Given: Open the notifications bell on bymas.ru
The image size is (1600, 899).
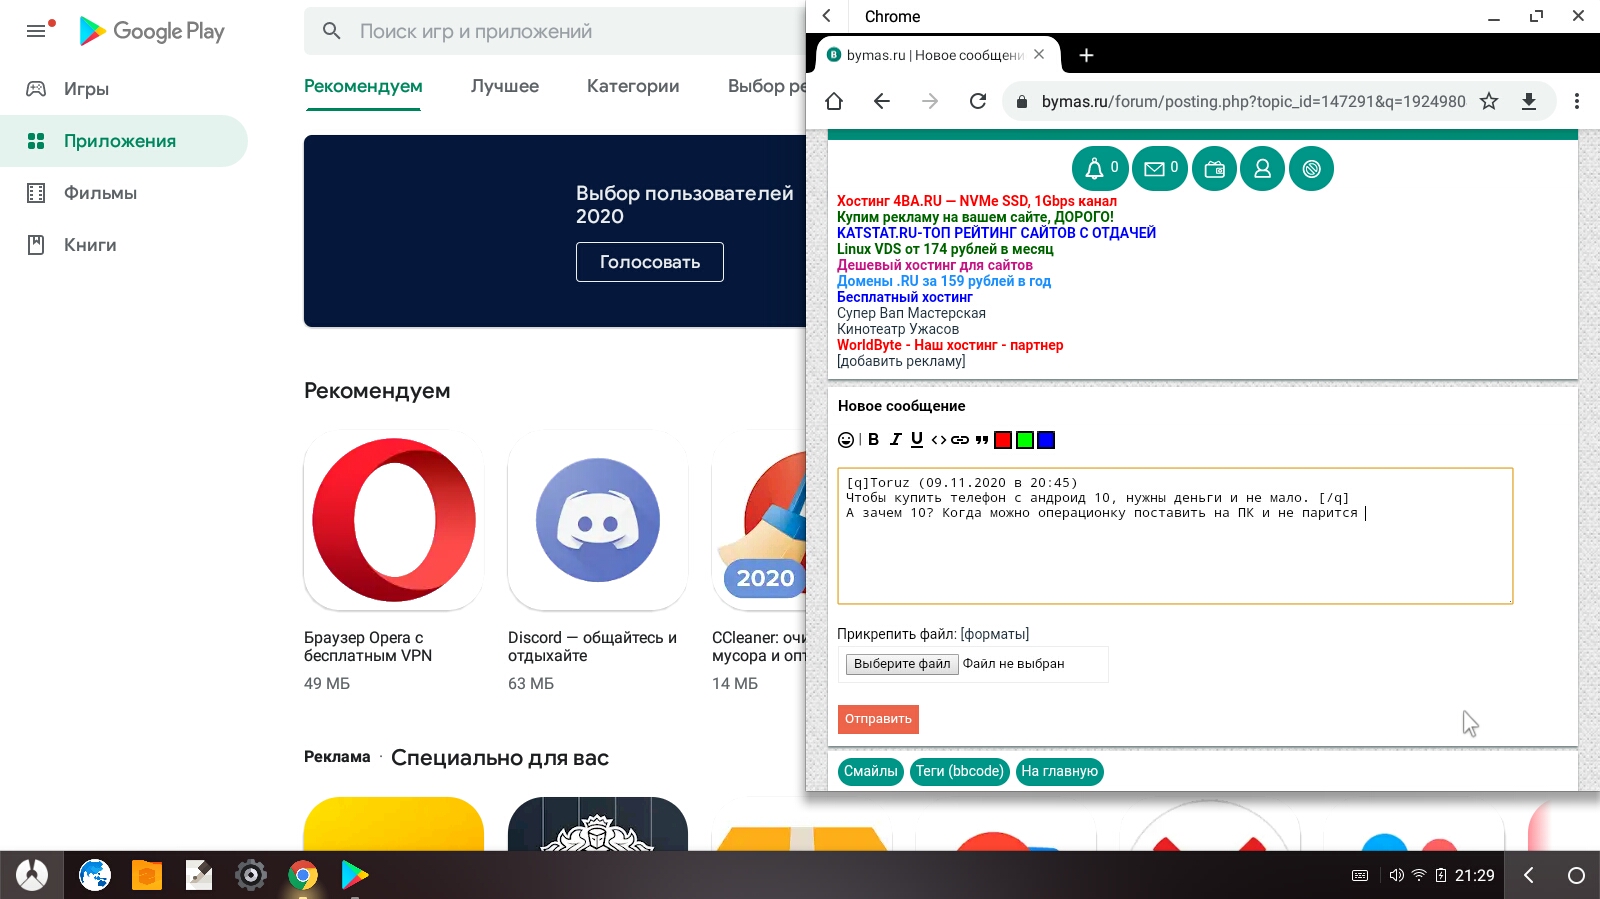Looking at the screenshot, I should click(x=1100, y=169).
